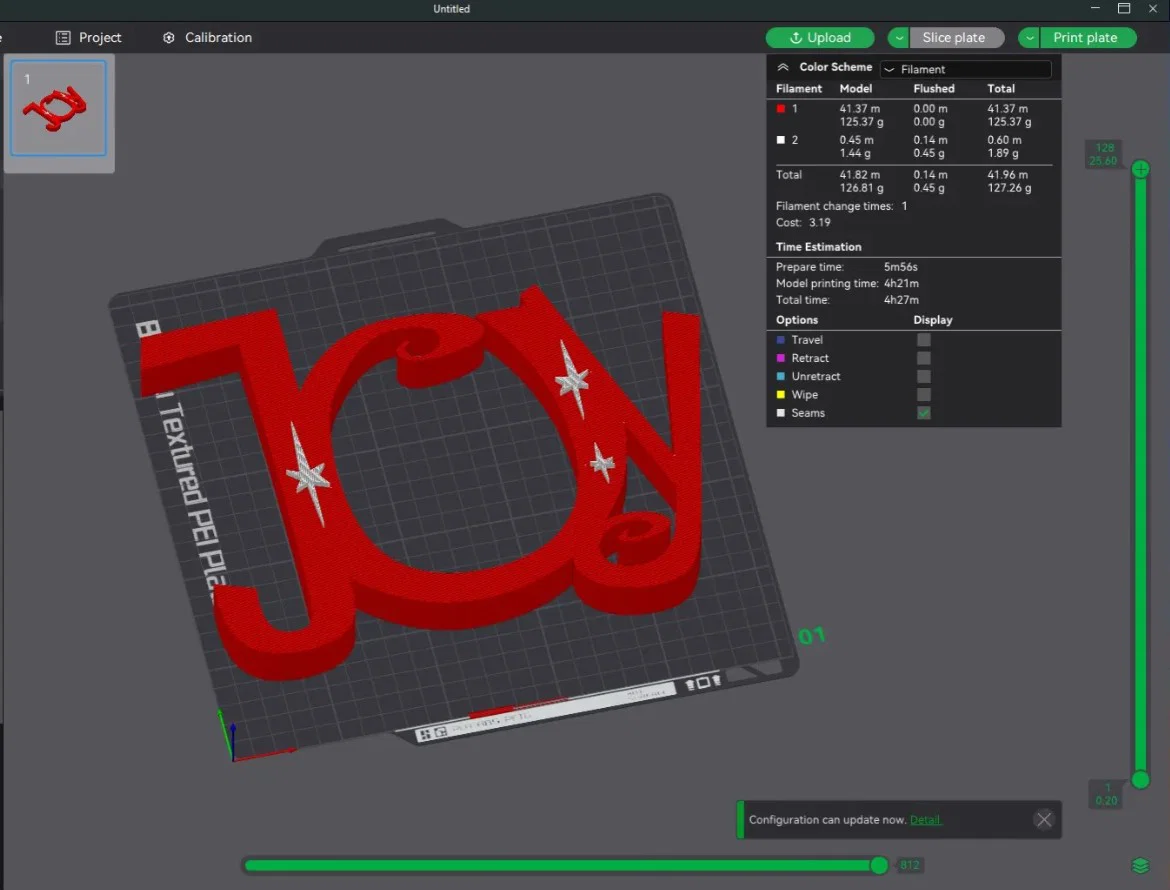The image size is (1170, 890).
Task: Click the Travel blue color marker
Action: coord(780,339)
